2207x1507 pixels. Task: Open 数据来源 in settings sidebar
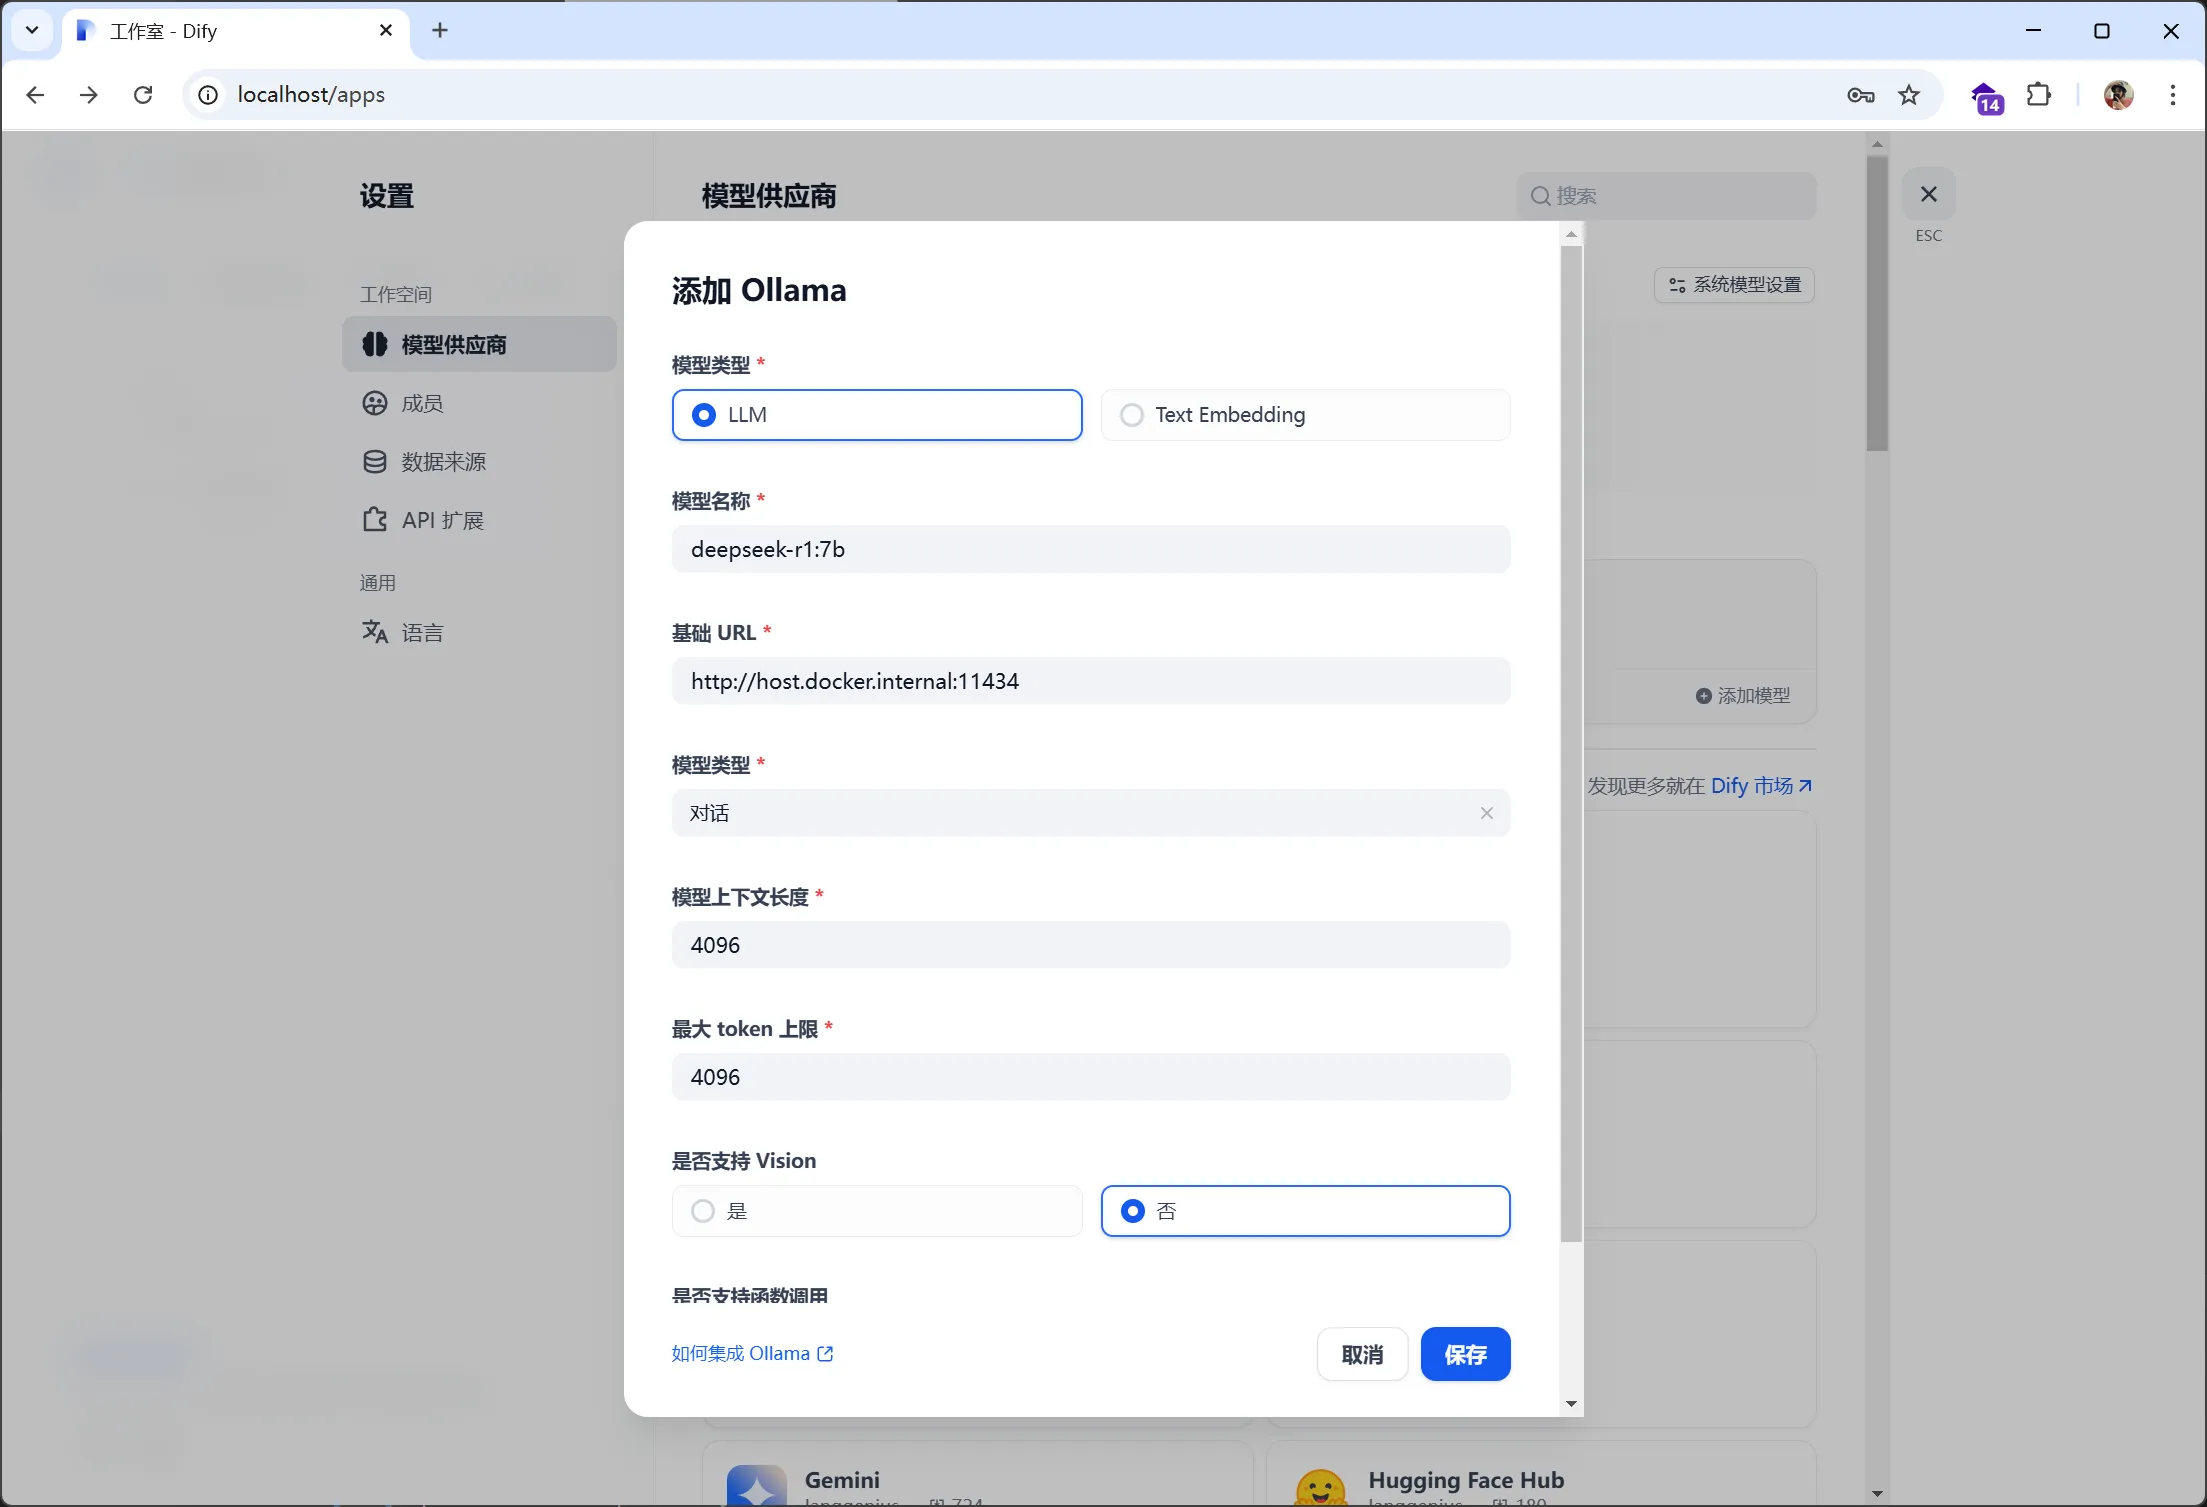tap(479, 461)
